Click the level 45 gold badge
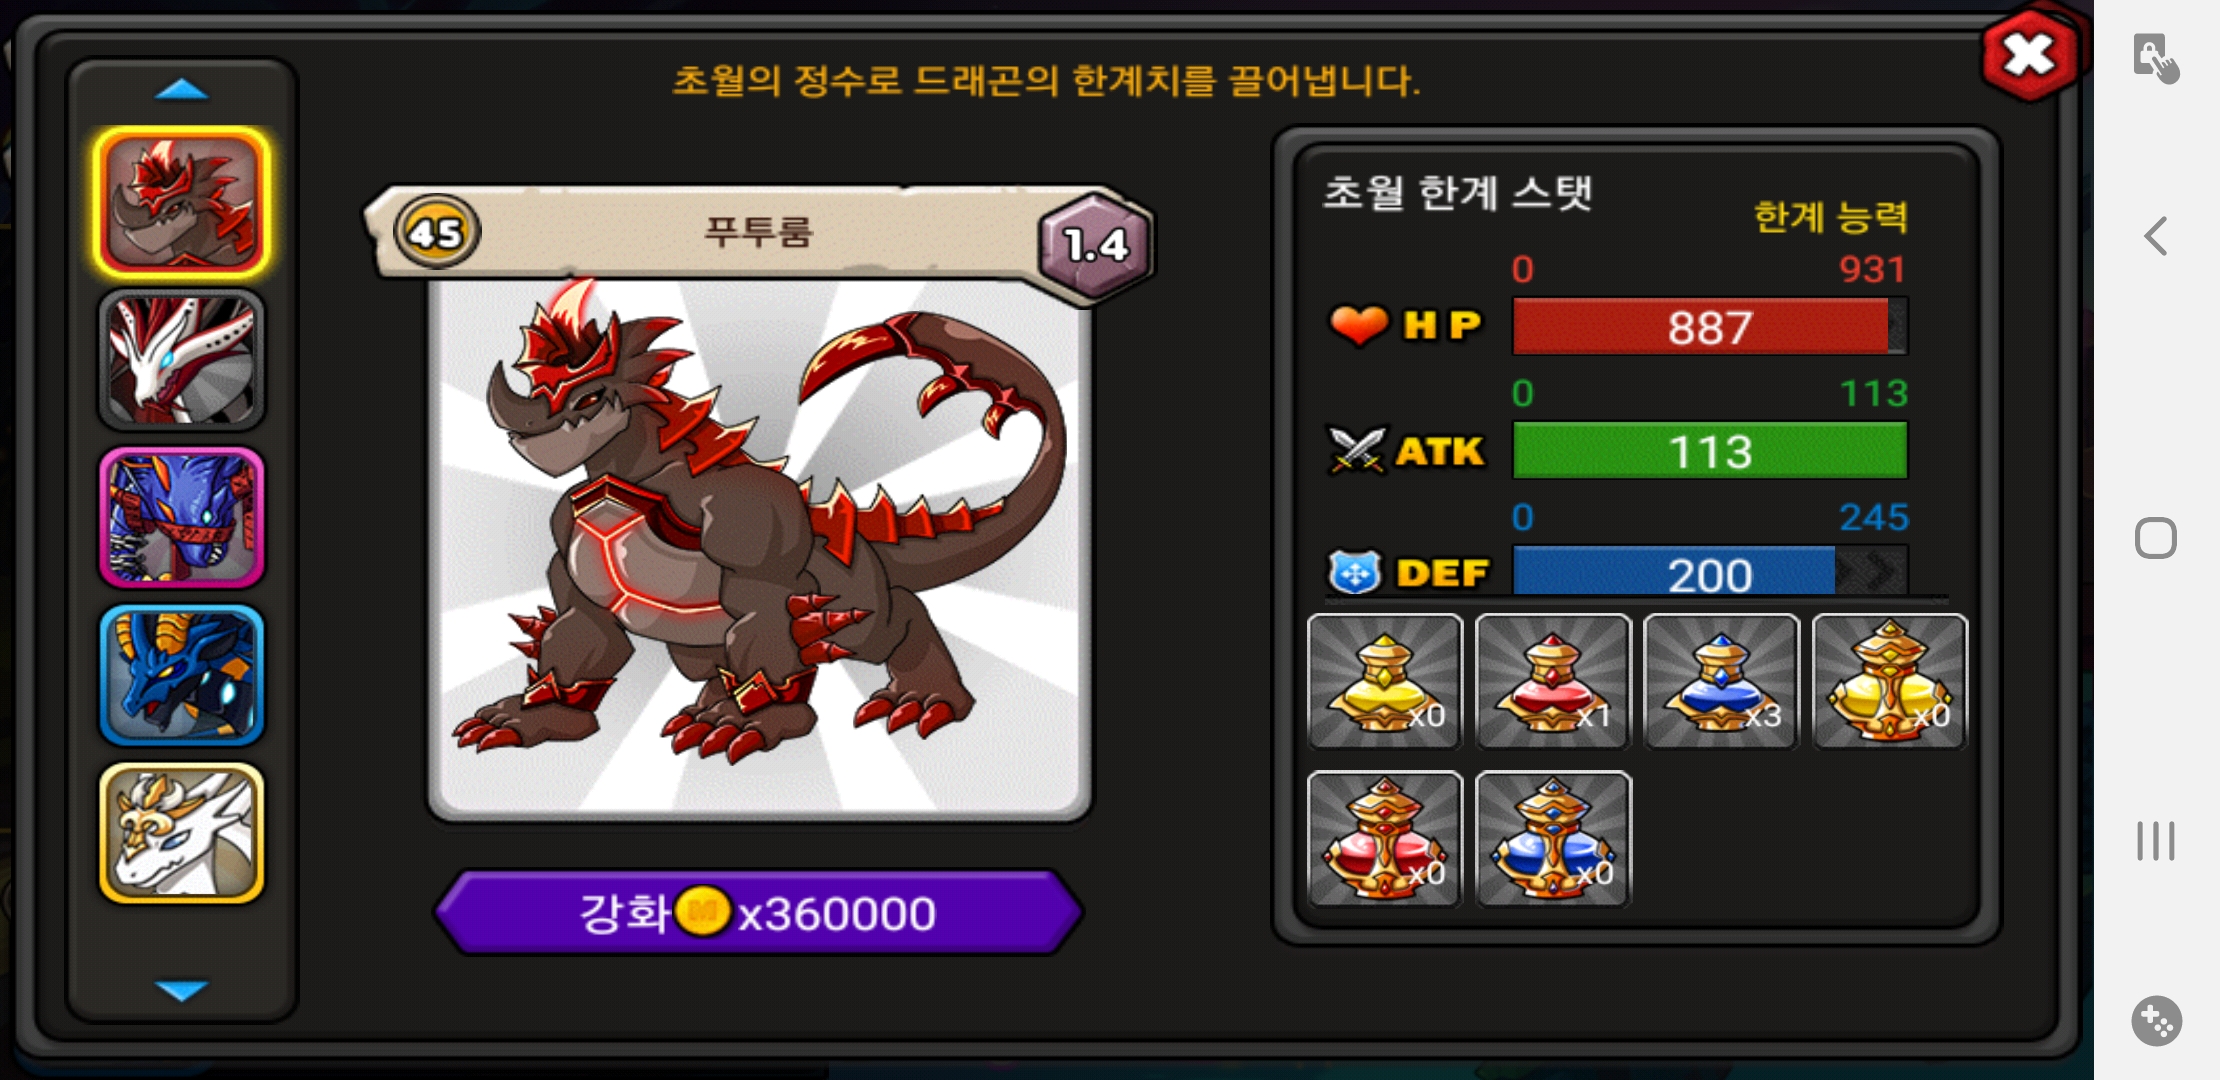This screenshot has width=2220, height=1080. point(437,232)
